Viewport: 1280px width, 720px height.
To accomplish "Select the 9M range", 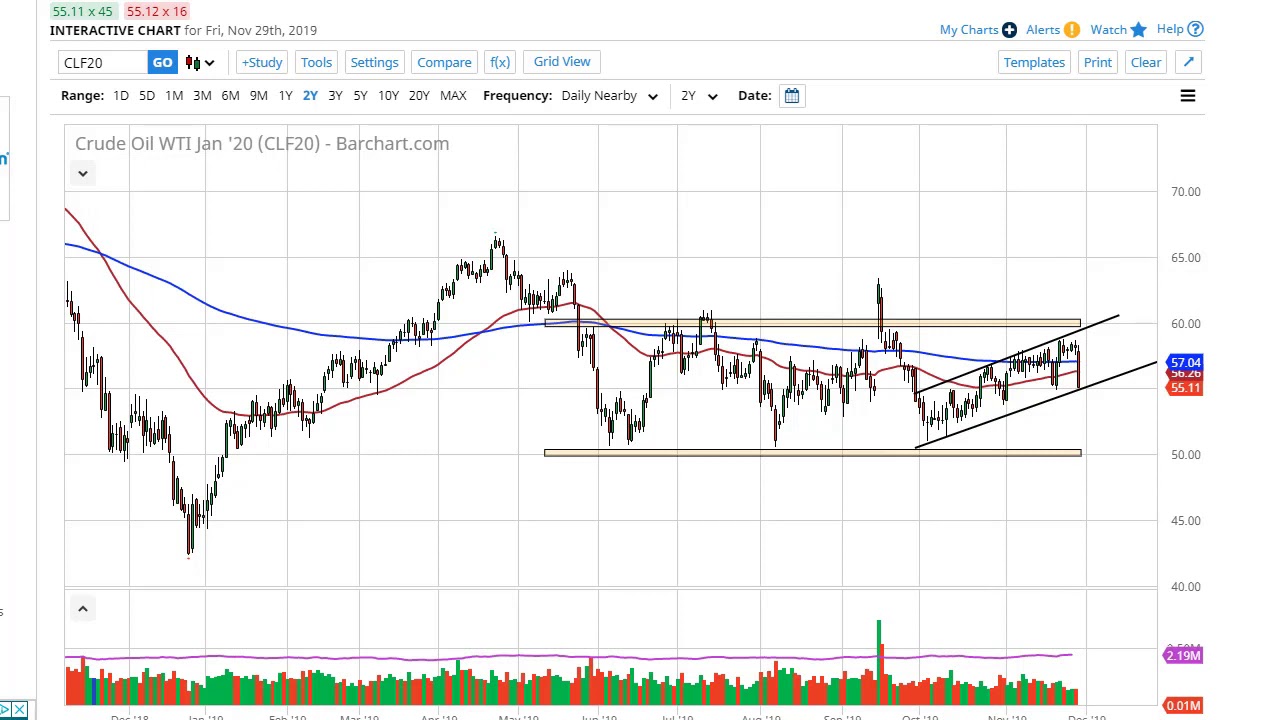I will pos(258,96).
